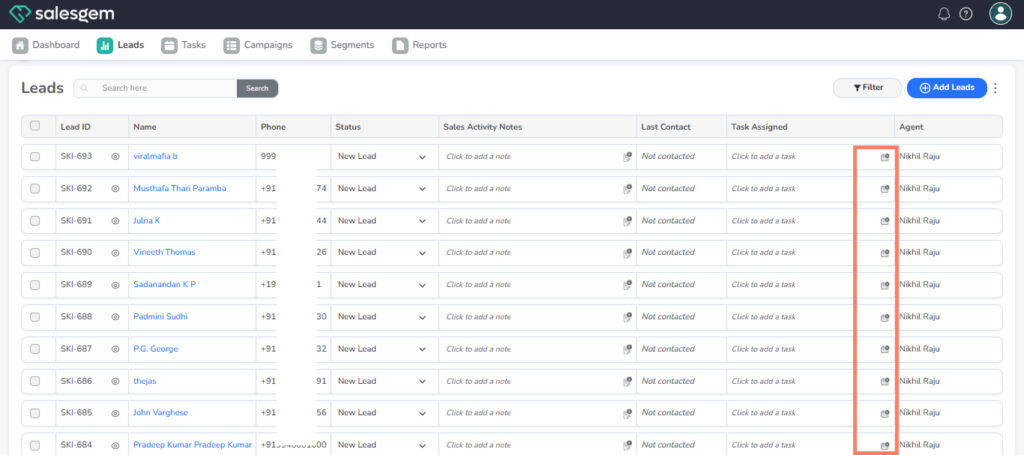Switch to the Campaigns tab
The image size is (1024, 455).
(258, 45)
